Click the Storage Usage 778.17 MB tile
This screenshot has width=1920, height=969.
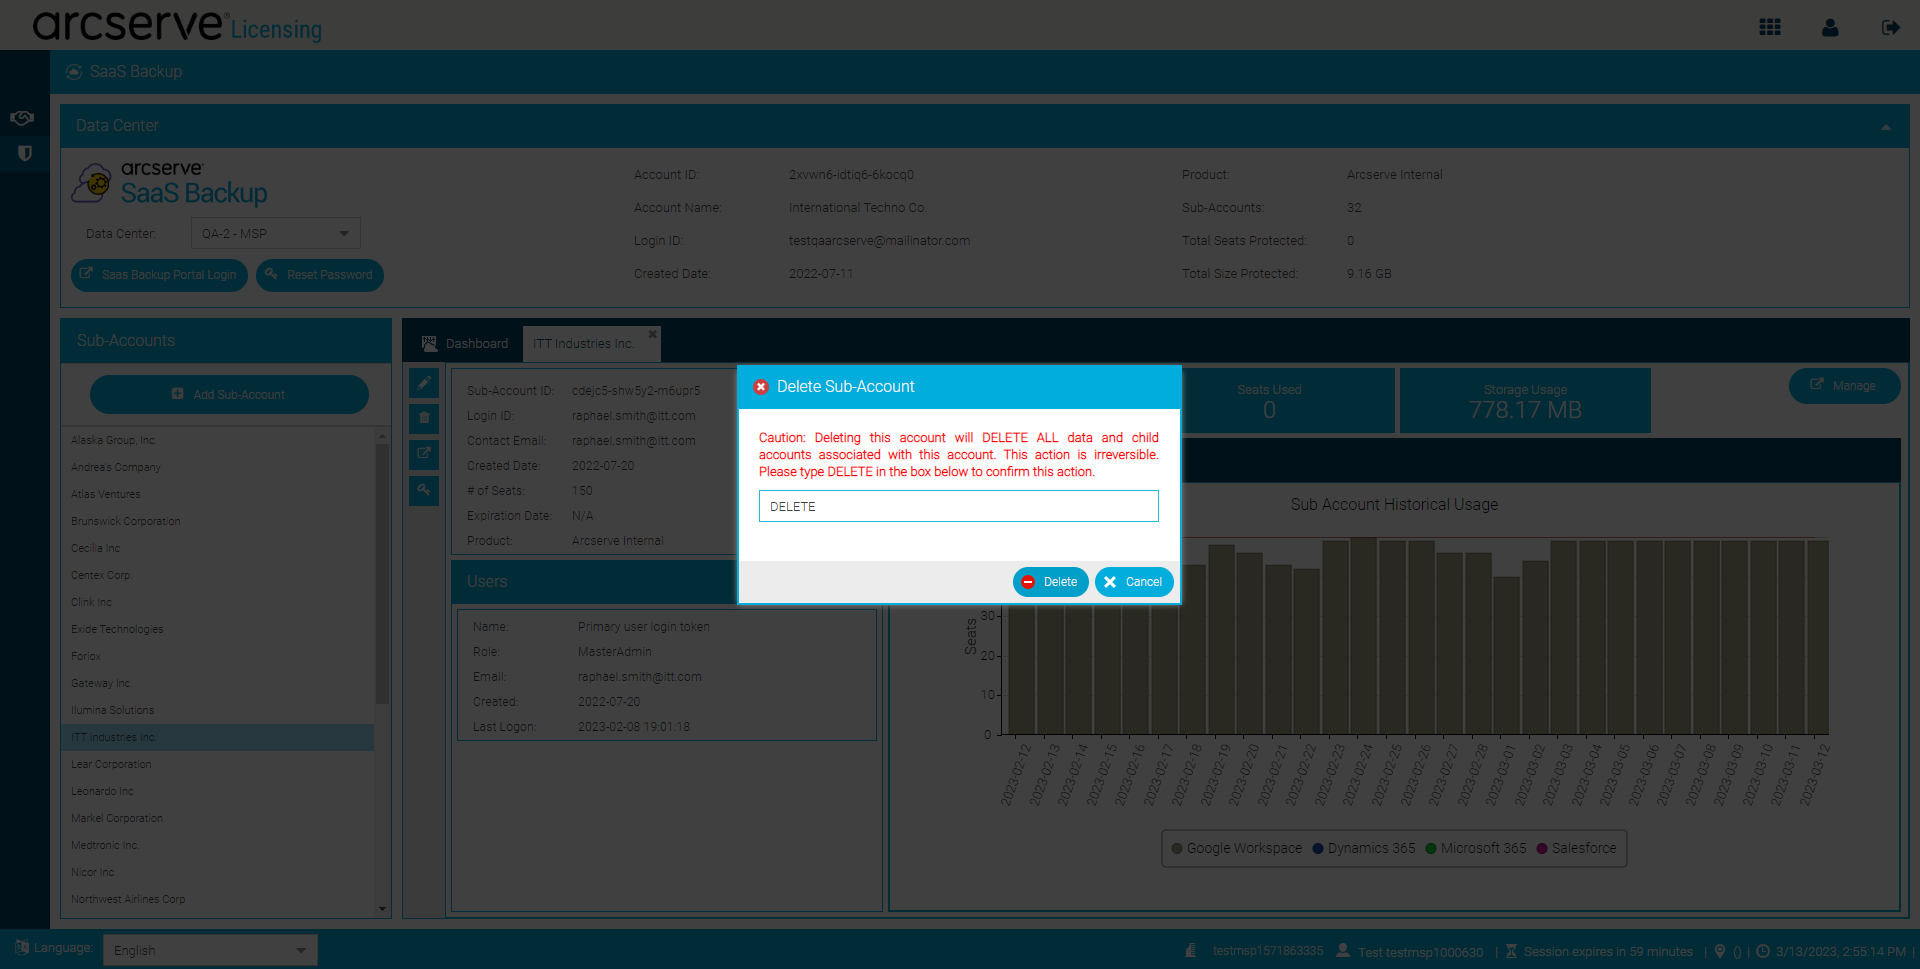pyautogui.click(x=1525, y=400)
